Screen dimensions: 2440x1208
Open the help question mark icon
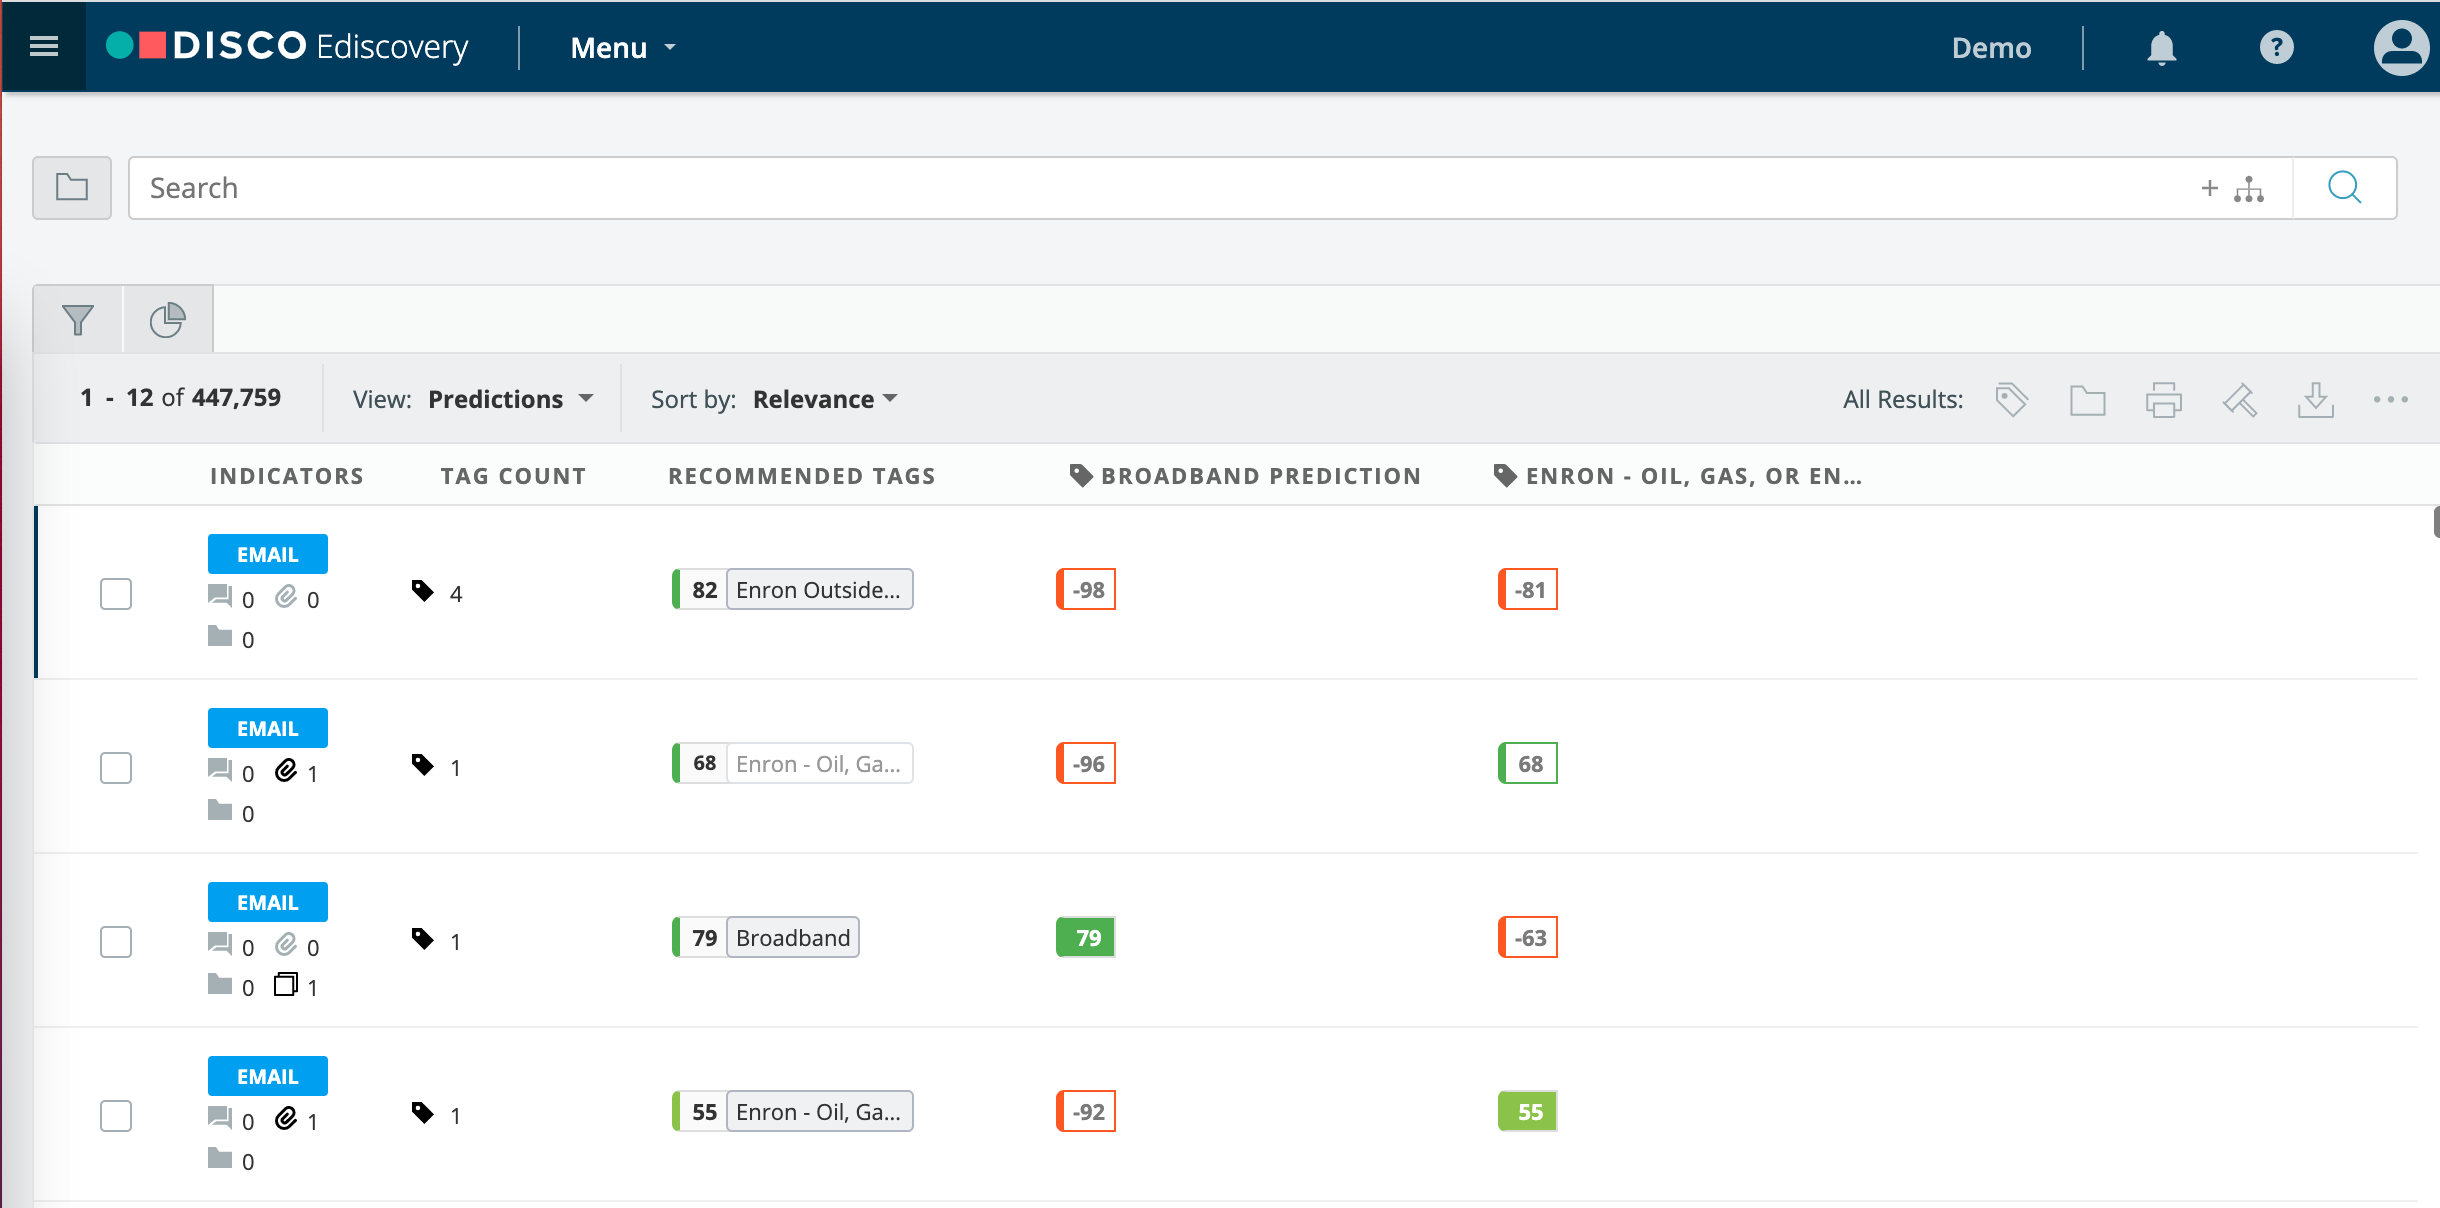click(2277, 48)
